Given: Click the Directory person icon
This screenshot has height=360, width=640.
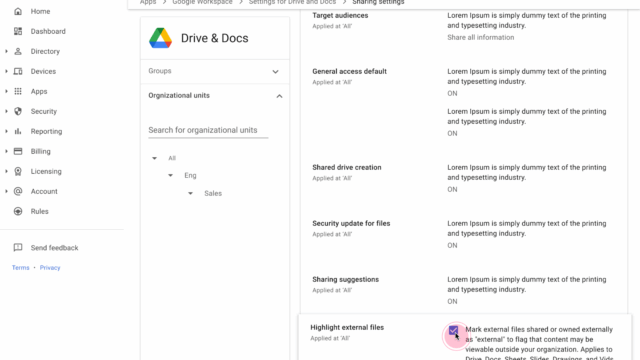Looking at the screenshot, I should (18, 51).
